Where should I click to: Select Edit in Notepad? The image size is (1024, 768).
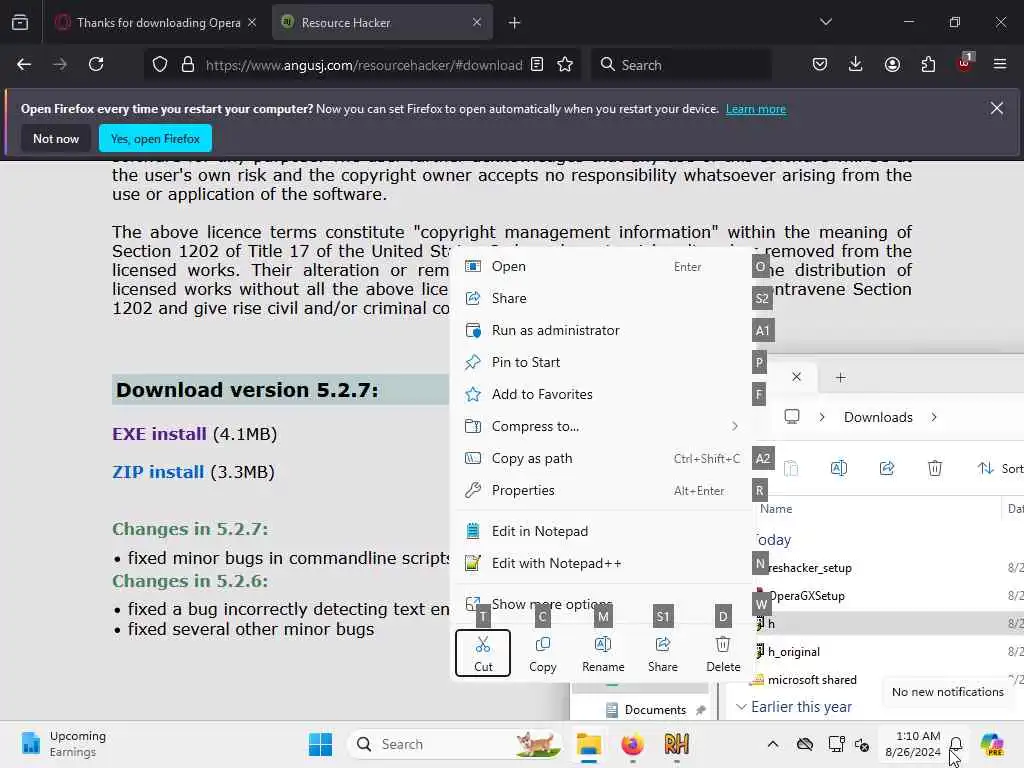coord(603,532)
